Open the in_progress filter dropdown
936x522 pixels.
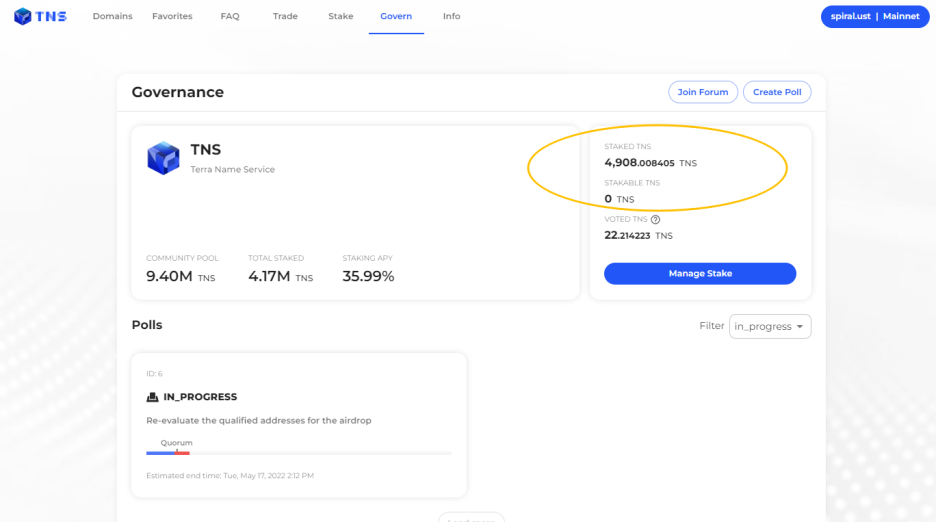coord(769,326)
